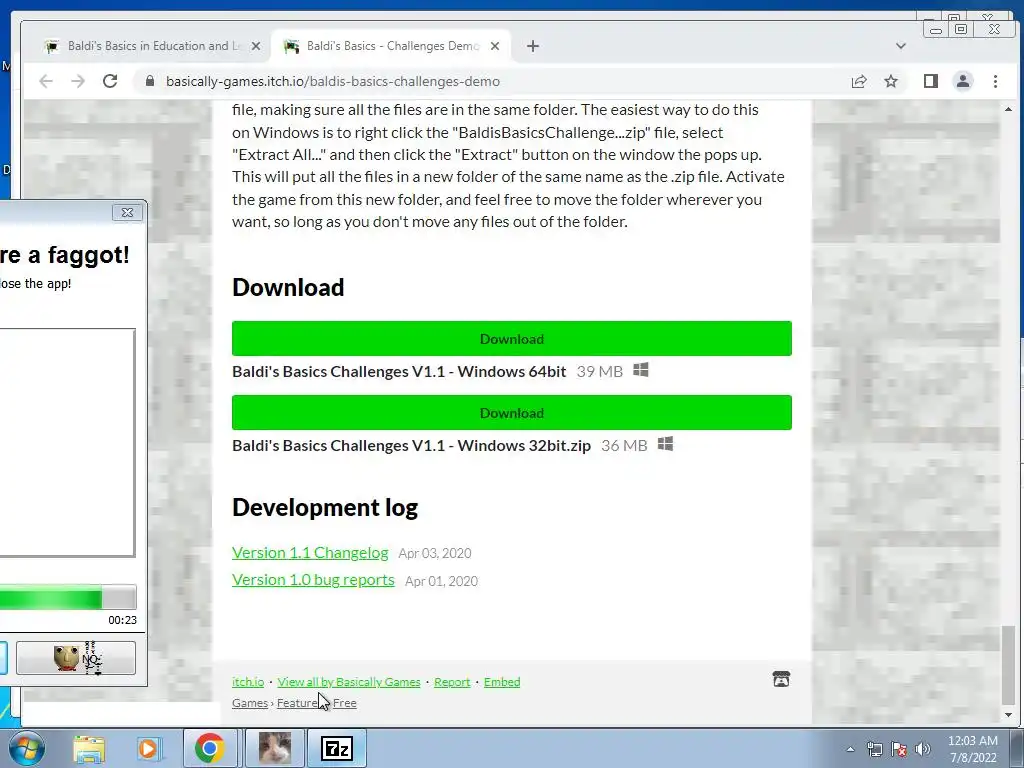This screenshot has width=1024, height=768.
Task: Click the Development log heading
Action: pyautogui.click(x=325, y=507)
